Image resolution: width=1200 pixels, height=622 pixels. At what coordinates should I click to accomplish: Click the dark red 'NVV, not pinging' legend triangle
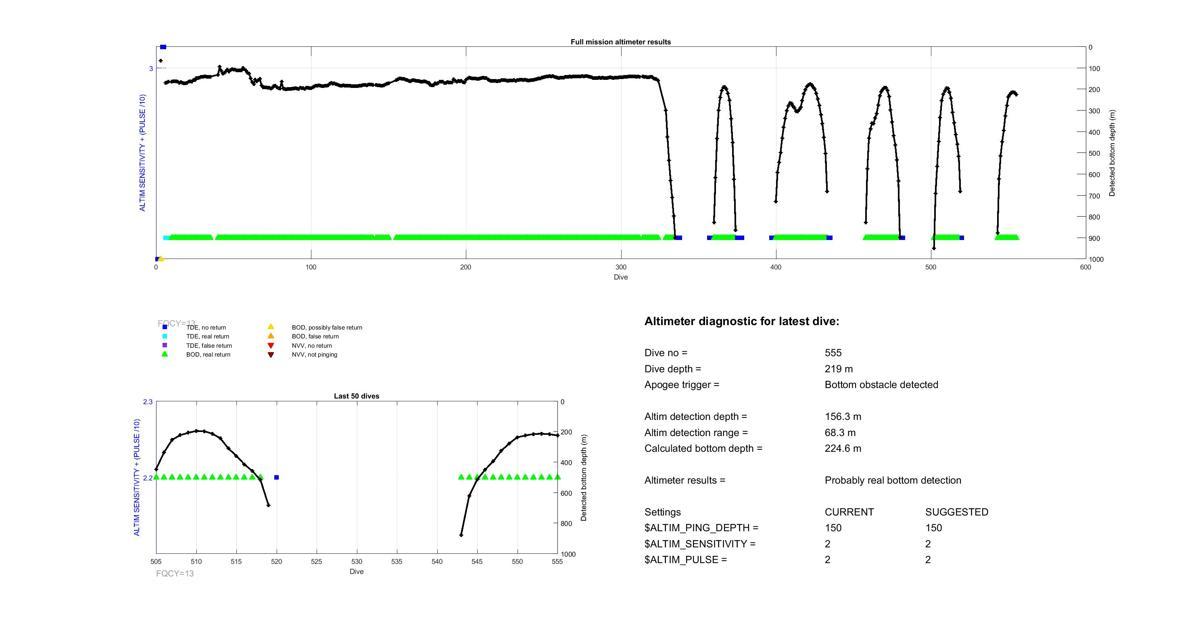click(270, 354)
